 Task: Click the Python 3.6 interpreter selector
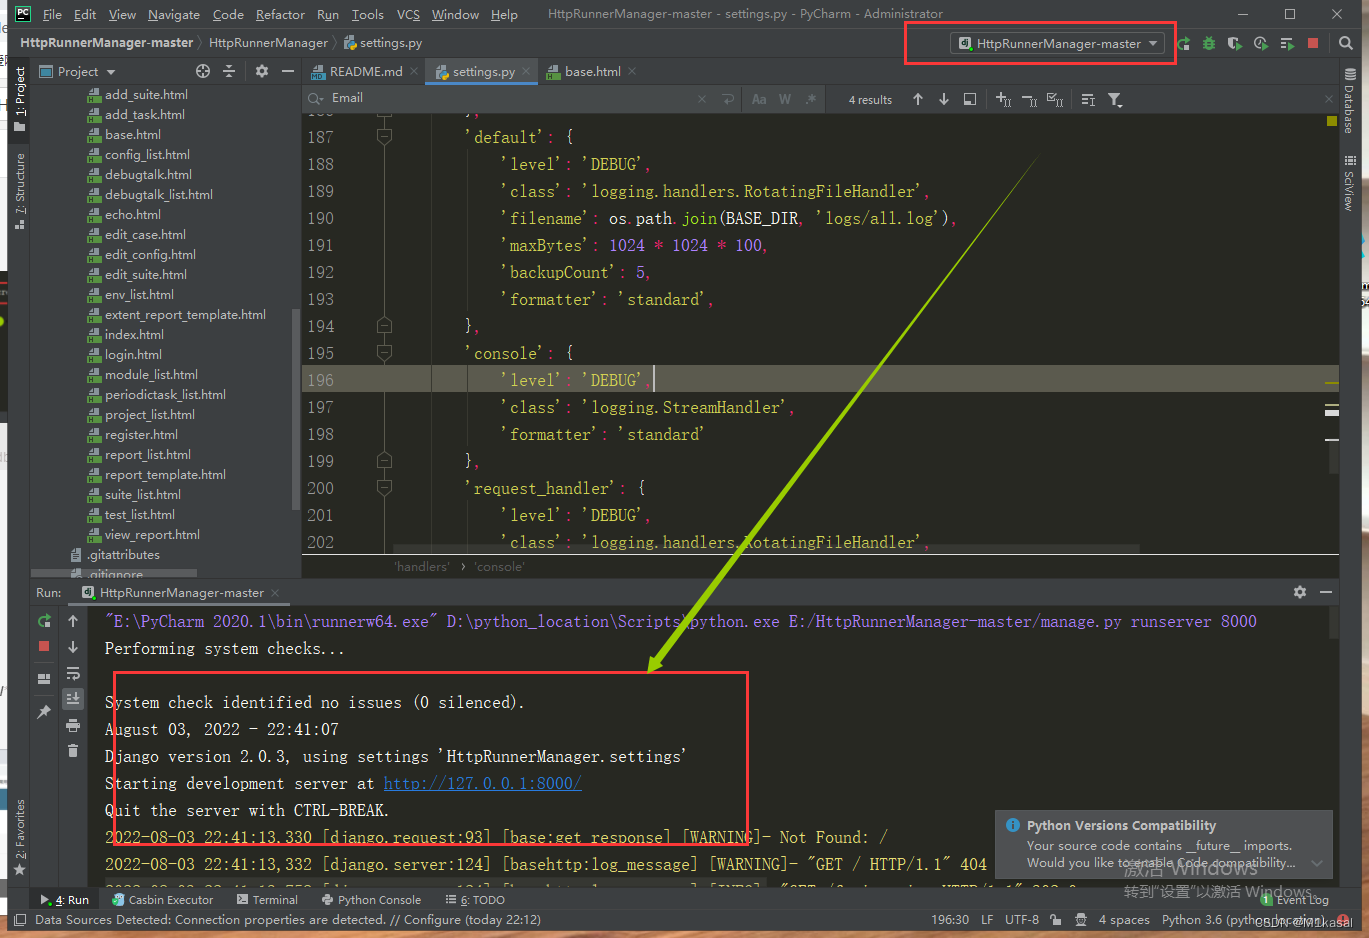point(1245,919)
